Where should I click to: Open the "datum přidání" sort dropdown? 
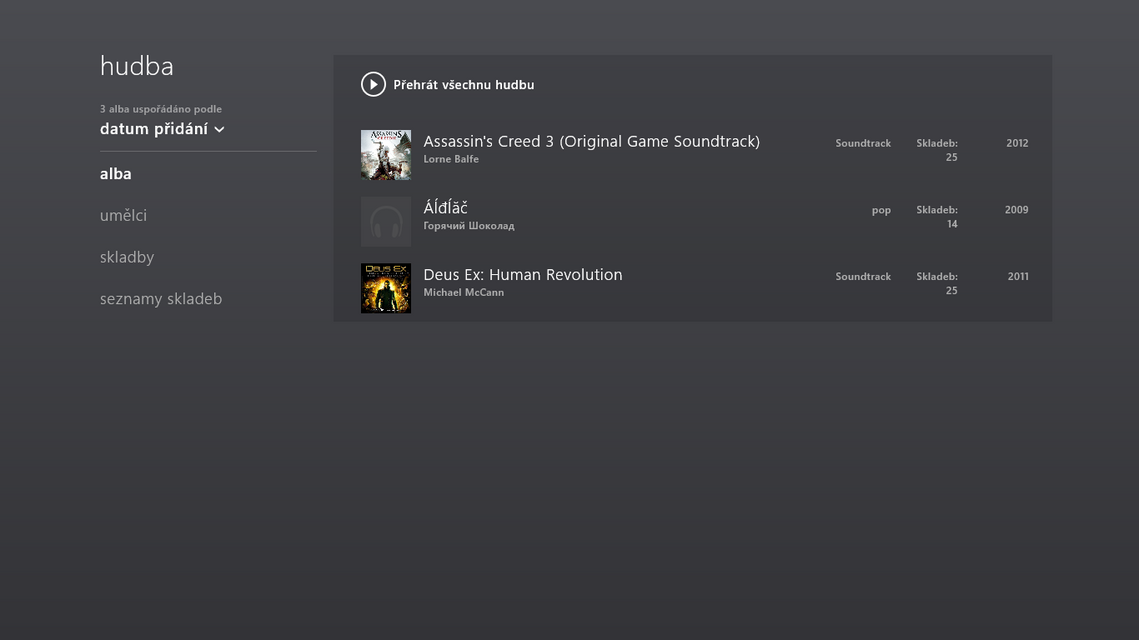(154, 129)
